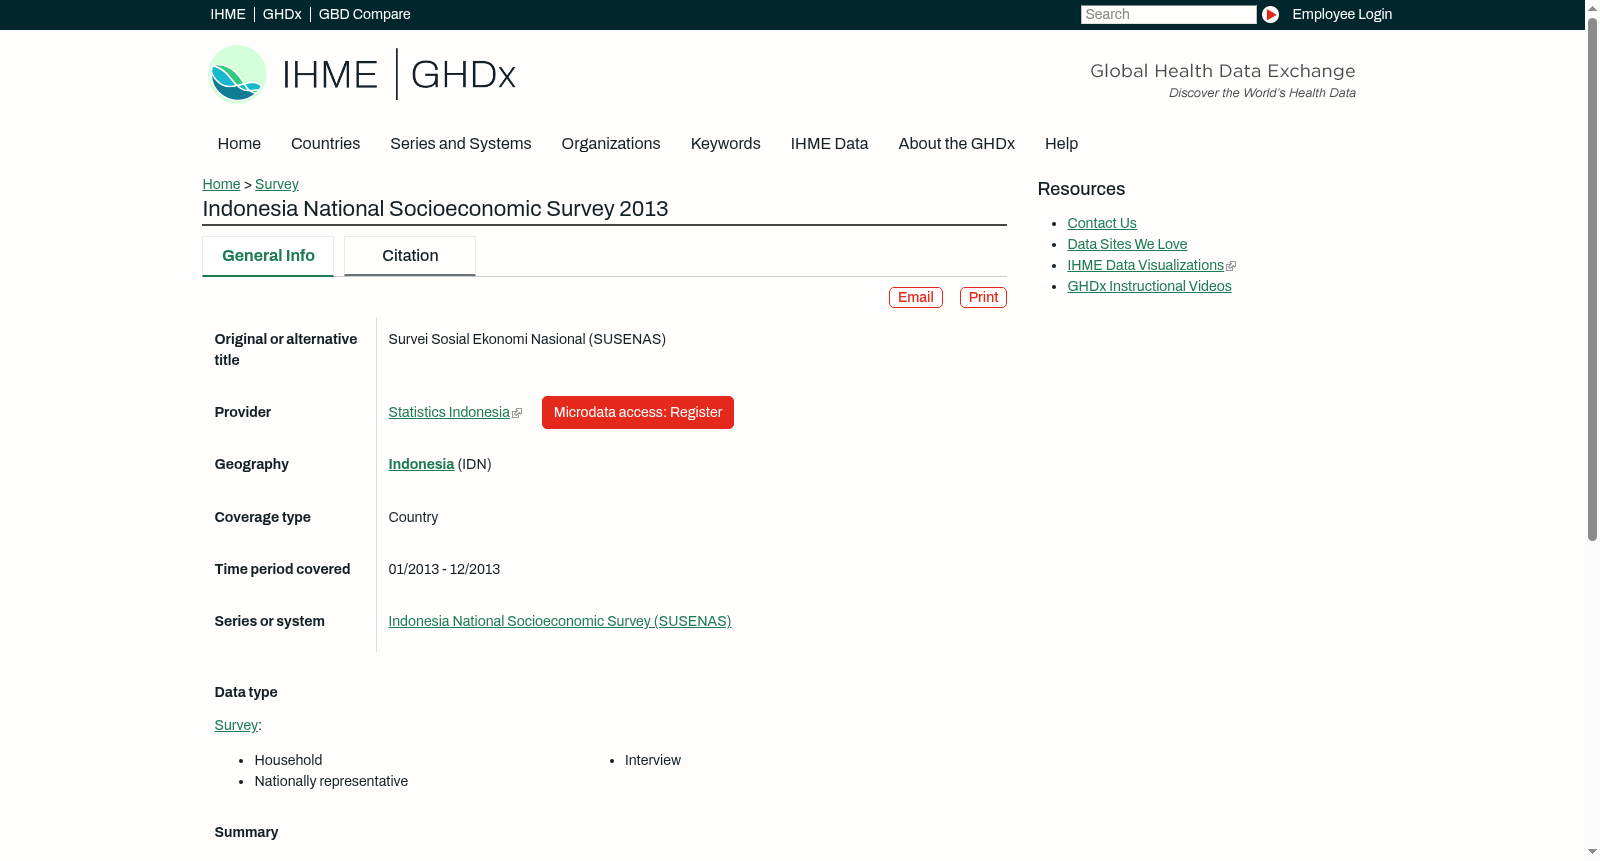Click the Household list item

tap(288, 760)
